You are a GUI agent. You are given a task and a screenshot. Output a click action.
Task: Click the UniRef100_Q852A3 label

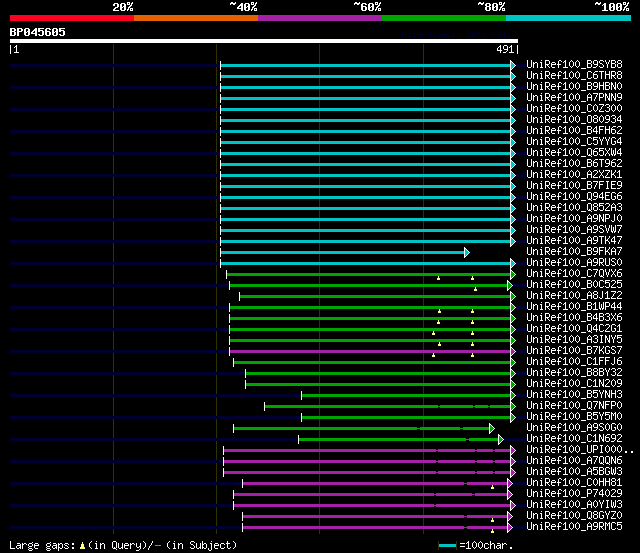click(x=574, y=208)
